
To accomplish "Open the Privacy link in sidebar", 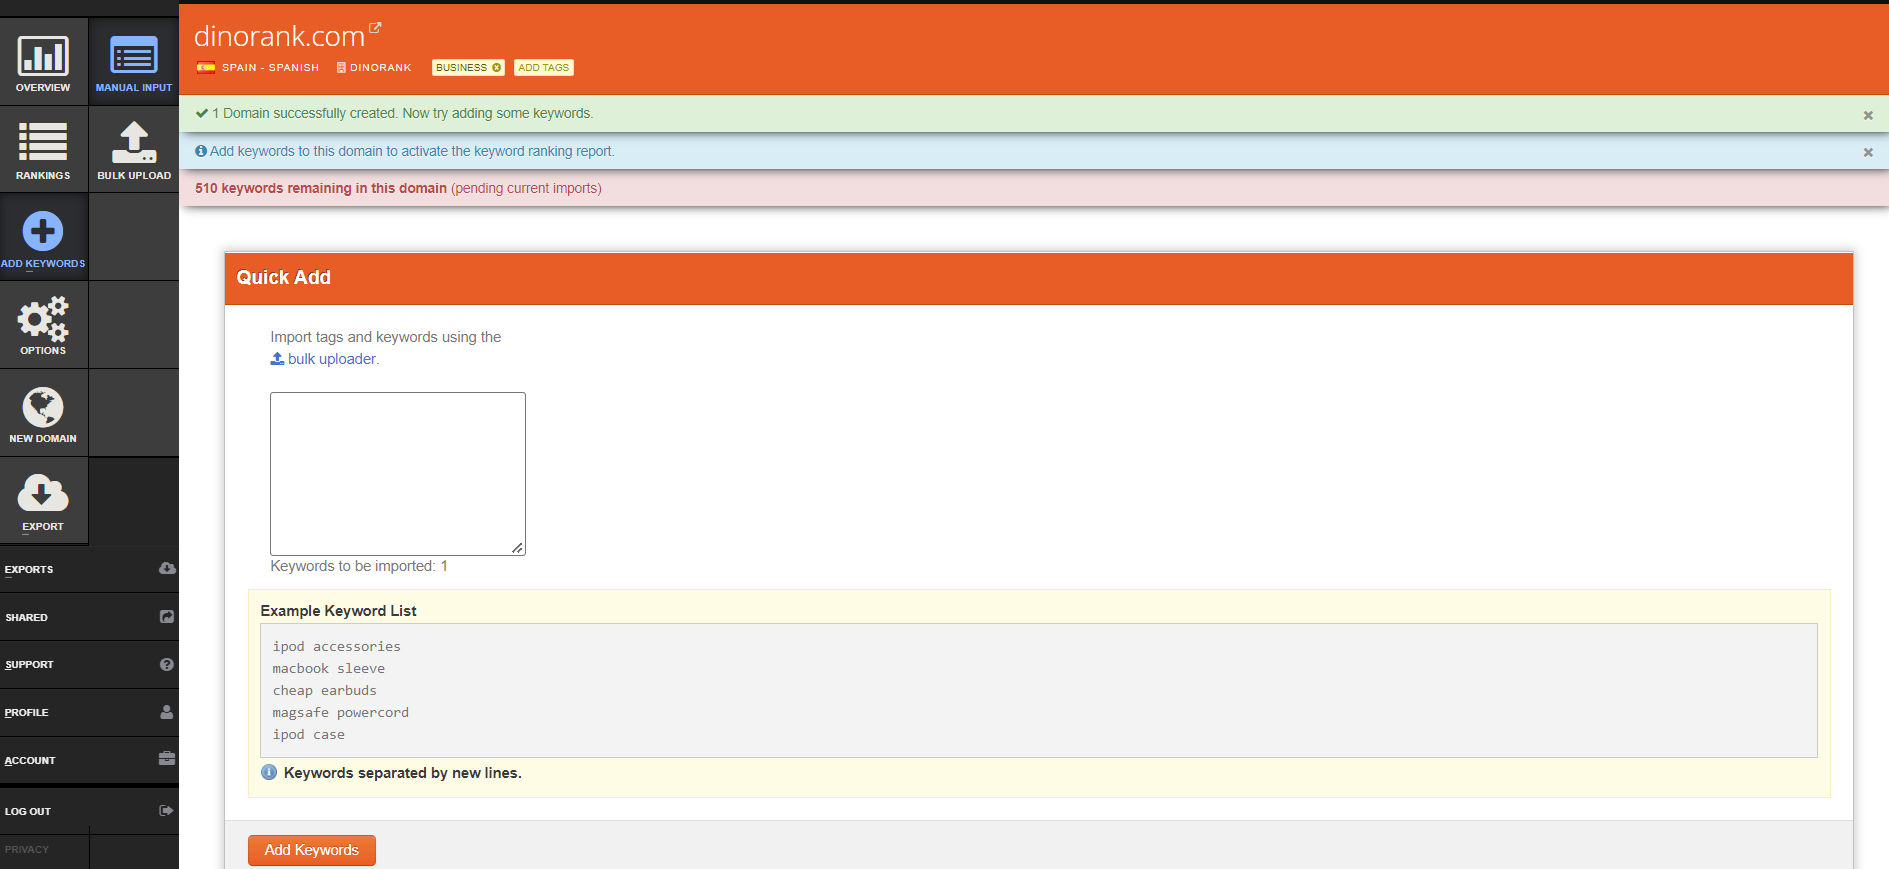I will click(x=27, y=849).
